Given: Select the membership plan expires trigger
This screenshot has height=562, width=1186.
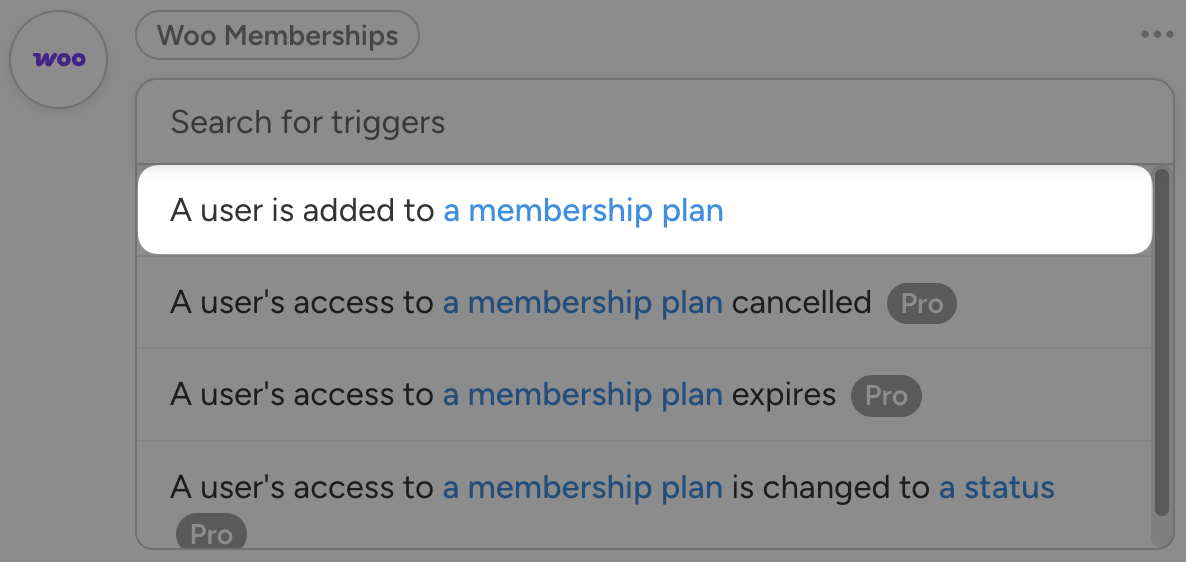Looking at the screenshot, I should click(300, 396).
